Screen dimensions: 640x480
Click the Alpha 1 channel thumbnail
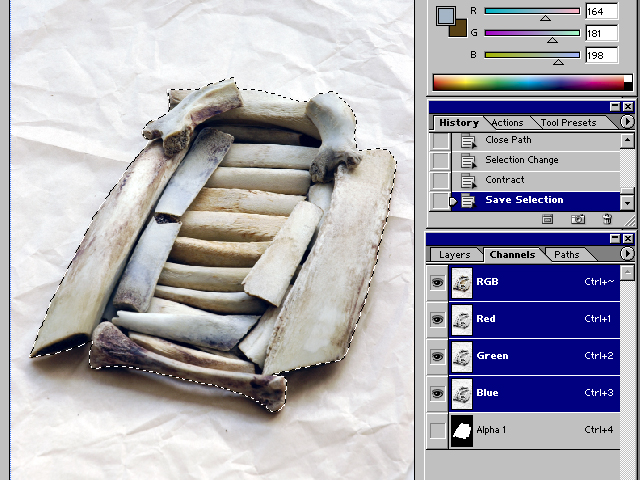click(x=462, y=430)
